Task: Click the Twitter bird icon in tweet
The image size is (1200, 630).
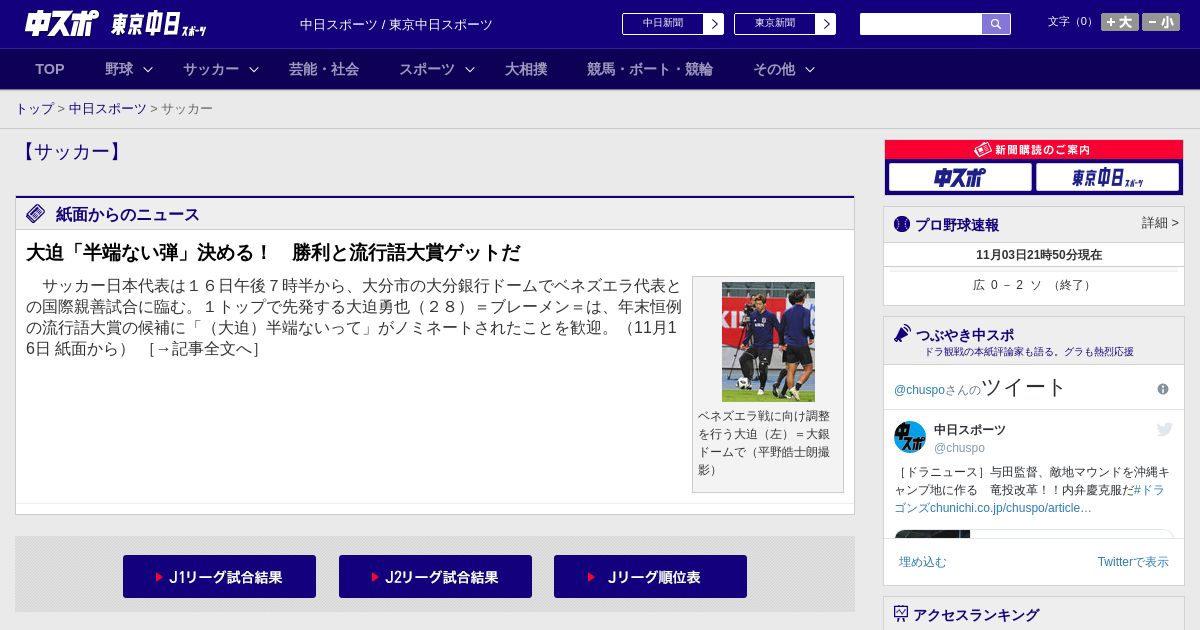Action: coord(1164,429)
